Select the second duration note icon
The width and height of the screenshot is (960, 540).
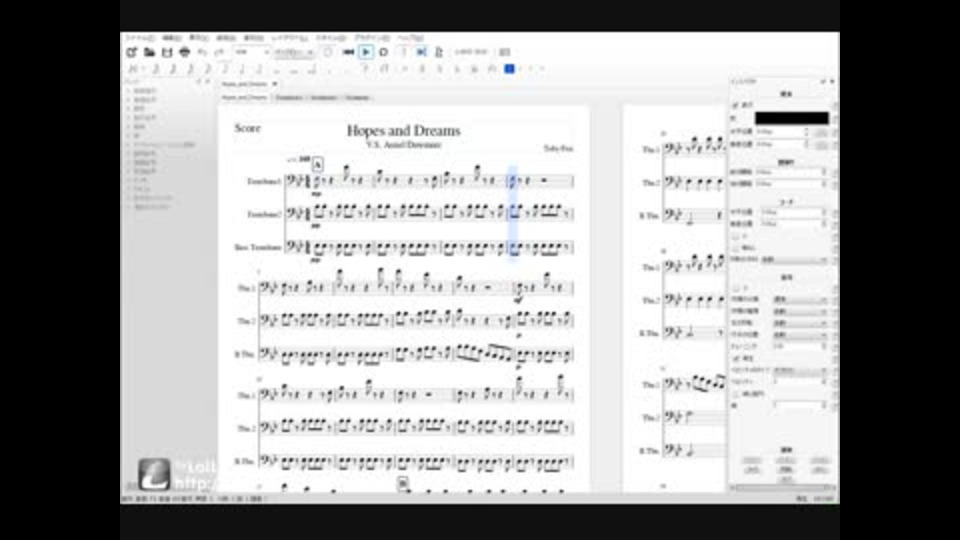pyautogui.click(x=173, y=69)
